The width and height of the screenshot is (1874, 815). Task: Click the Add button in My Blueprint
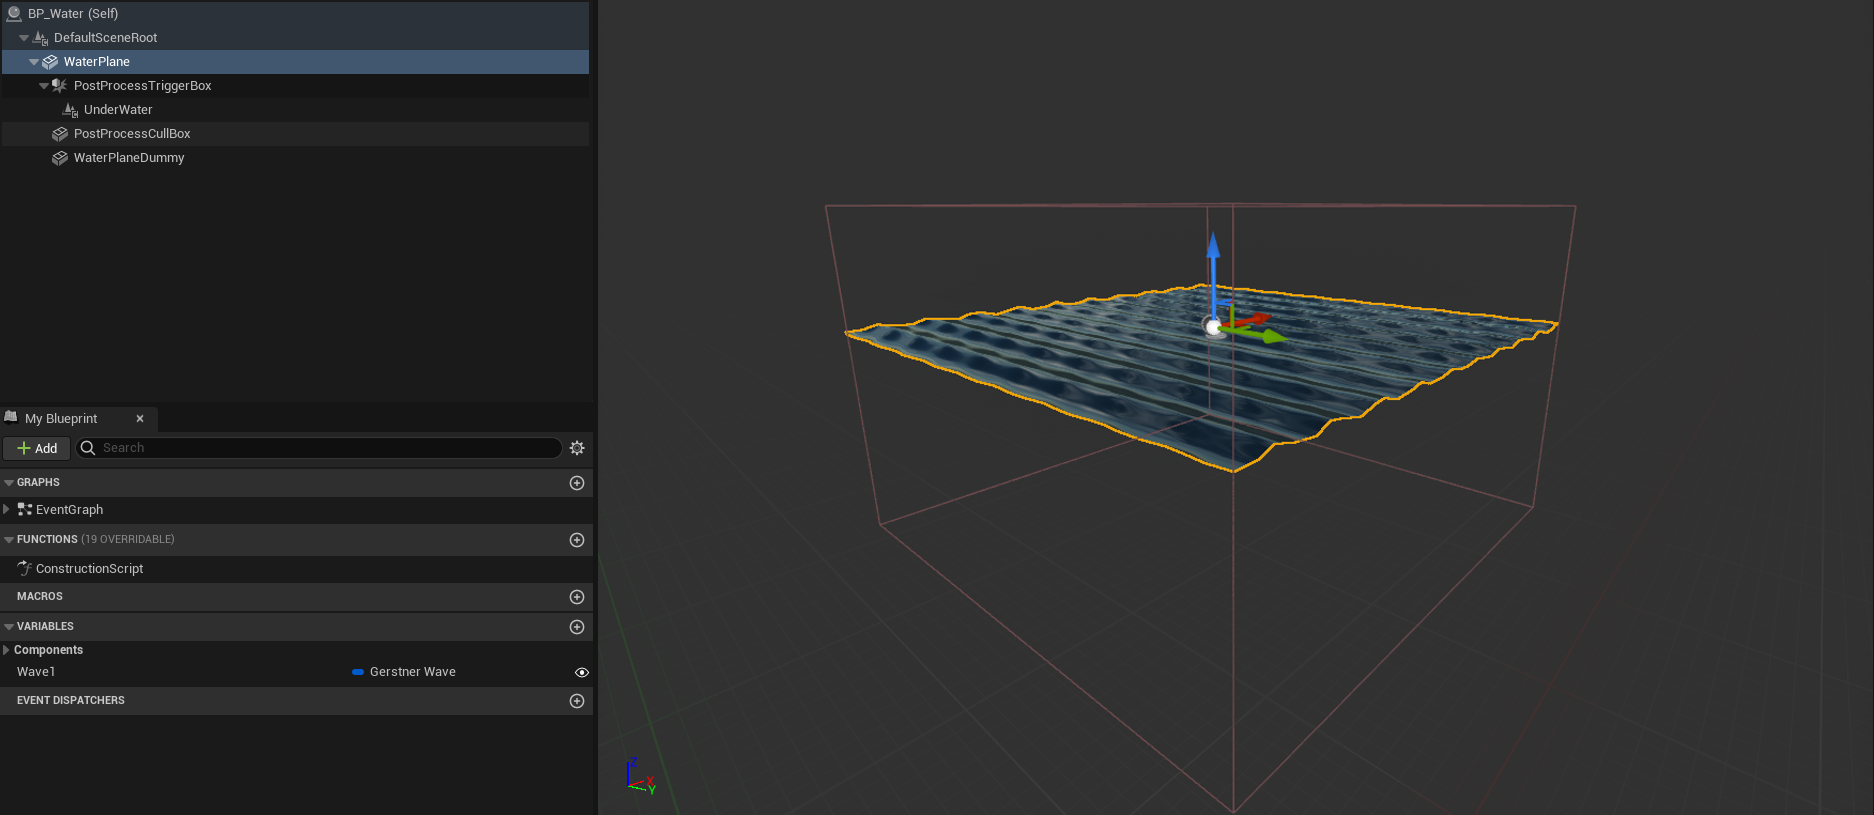point(37,448)
